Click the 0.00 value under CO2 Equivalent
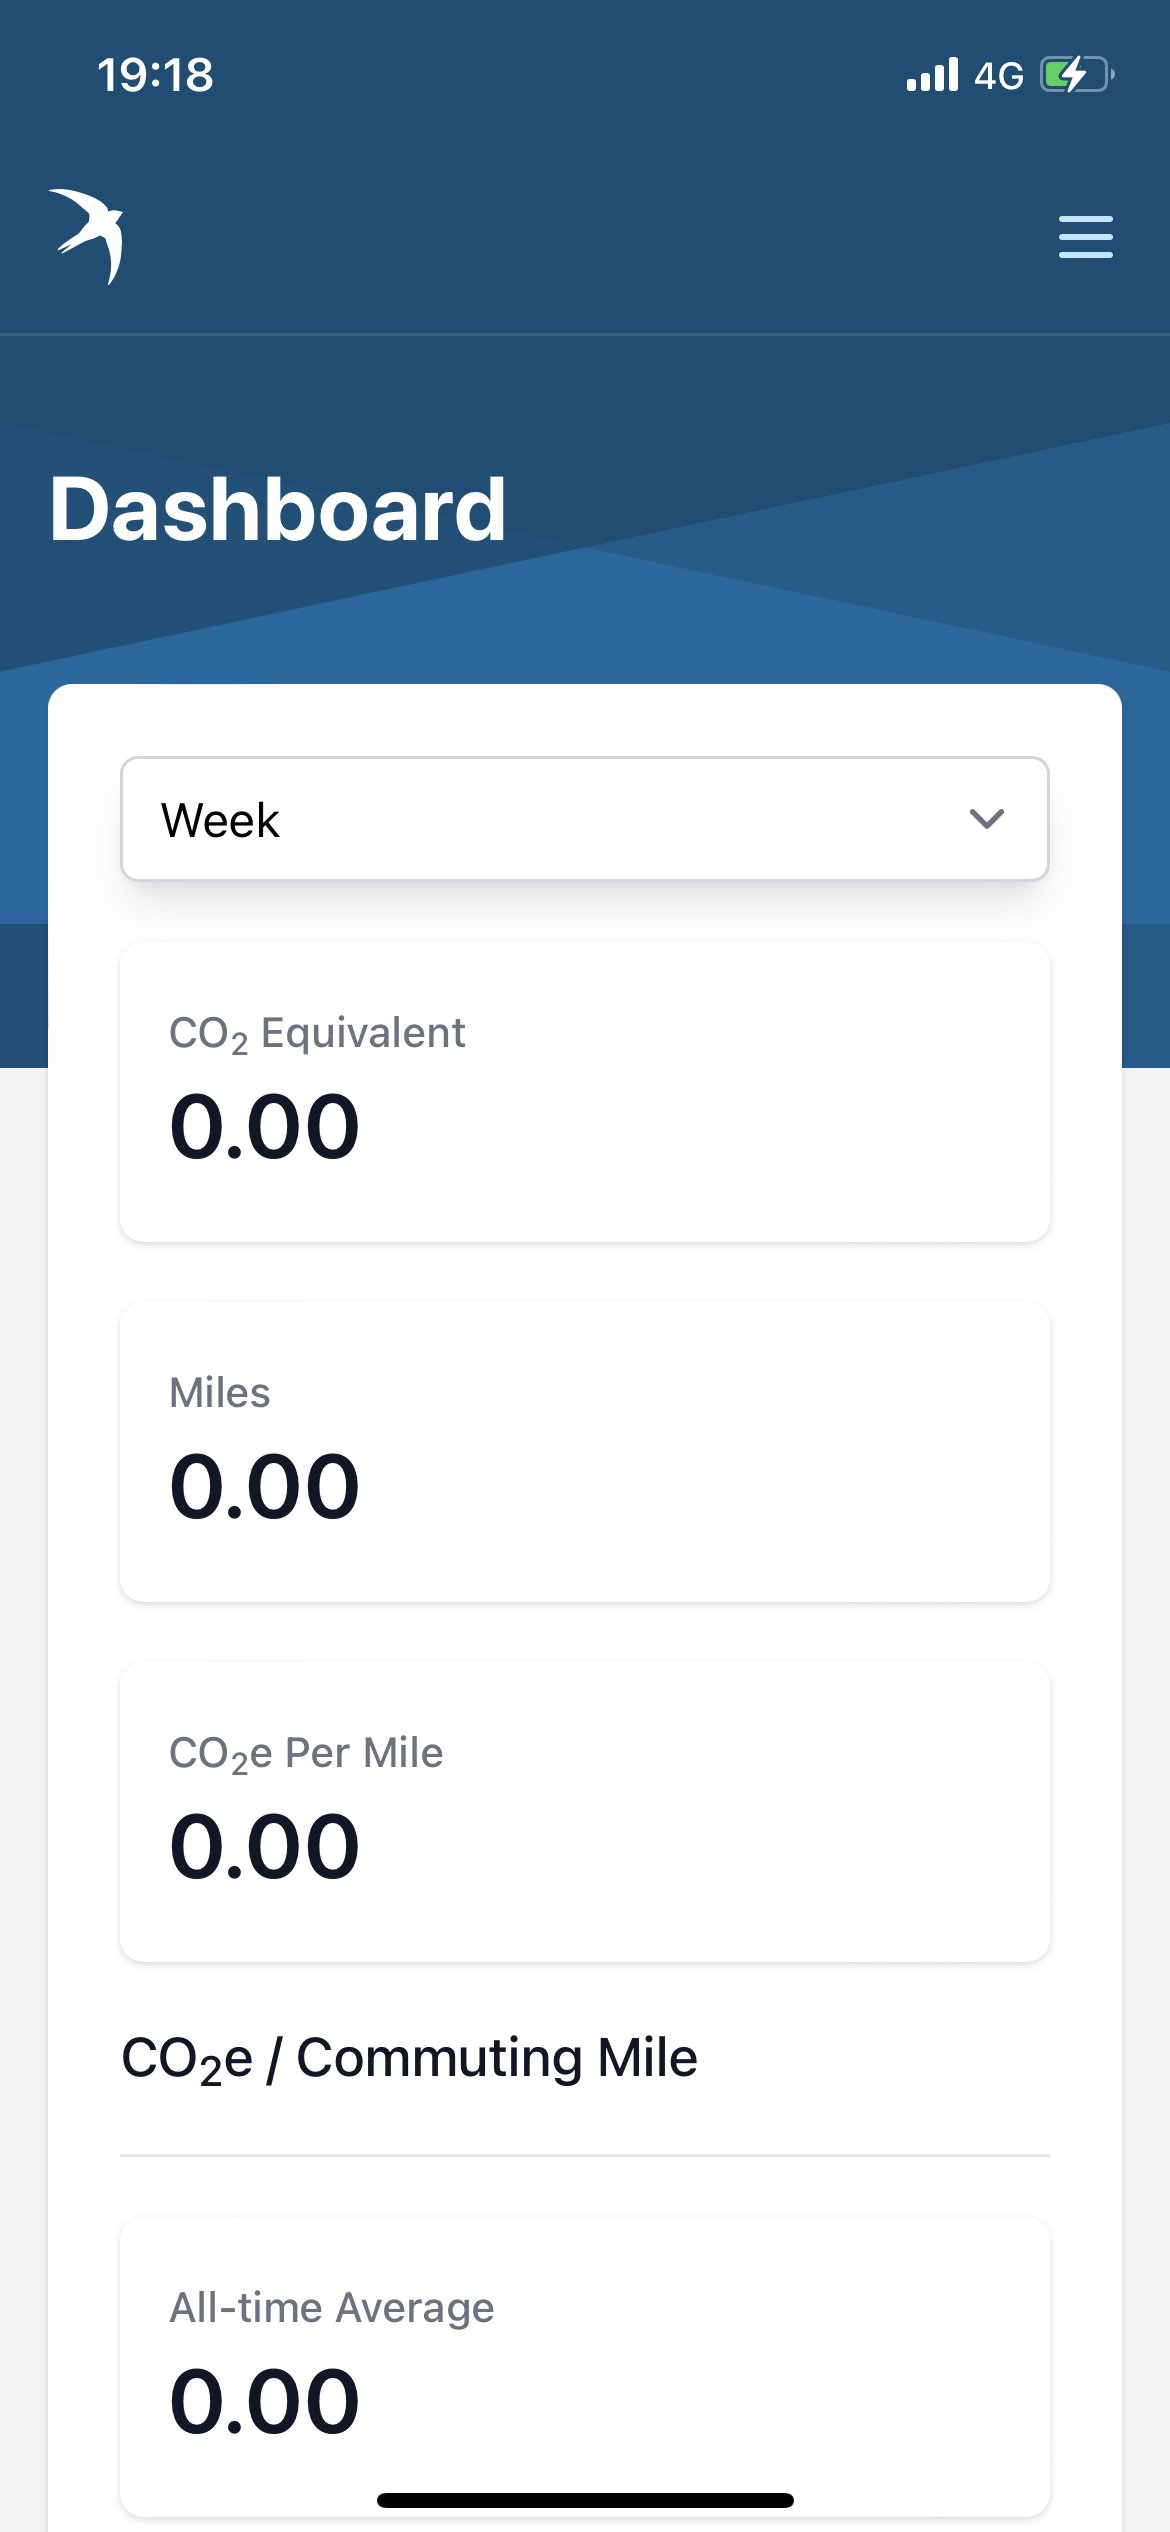The width and height of the screenshot is (1170, 2532). tap(264, 1127)
